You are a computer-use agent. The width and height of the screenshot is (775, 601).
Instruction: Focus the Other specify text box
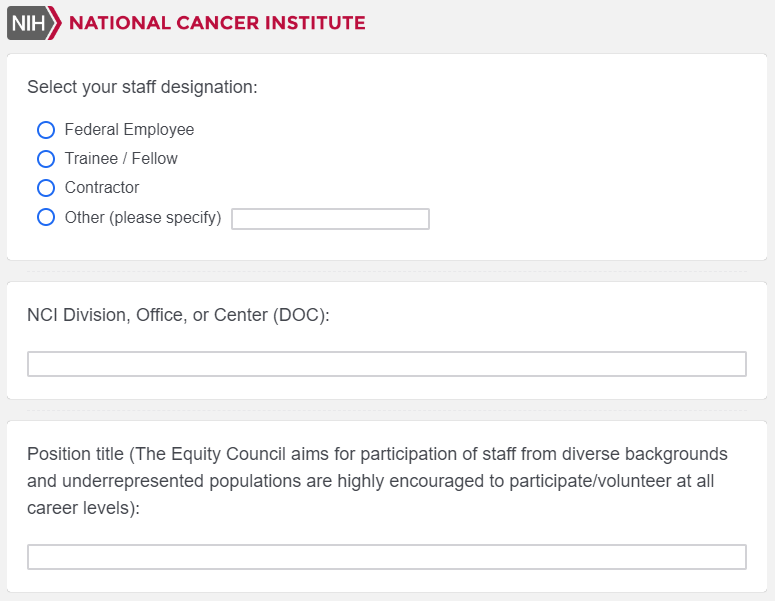(330, 219)
